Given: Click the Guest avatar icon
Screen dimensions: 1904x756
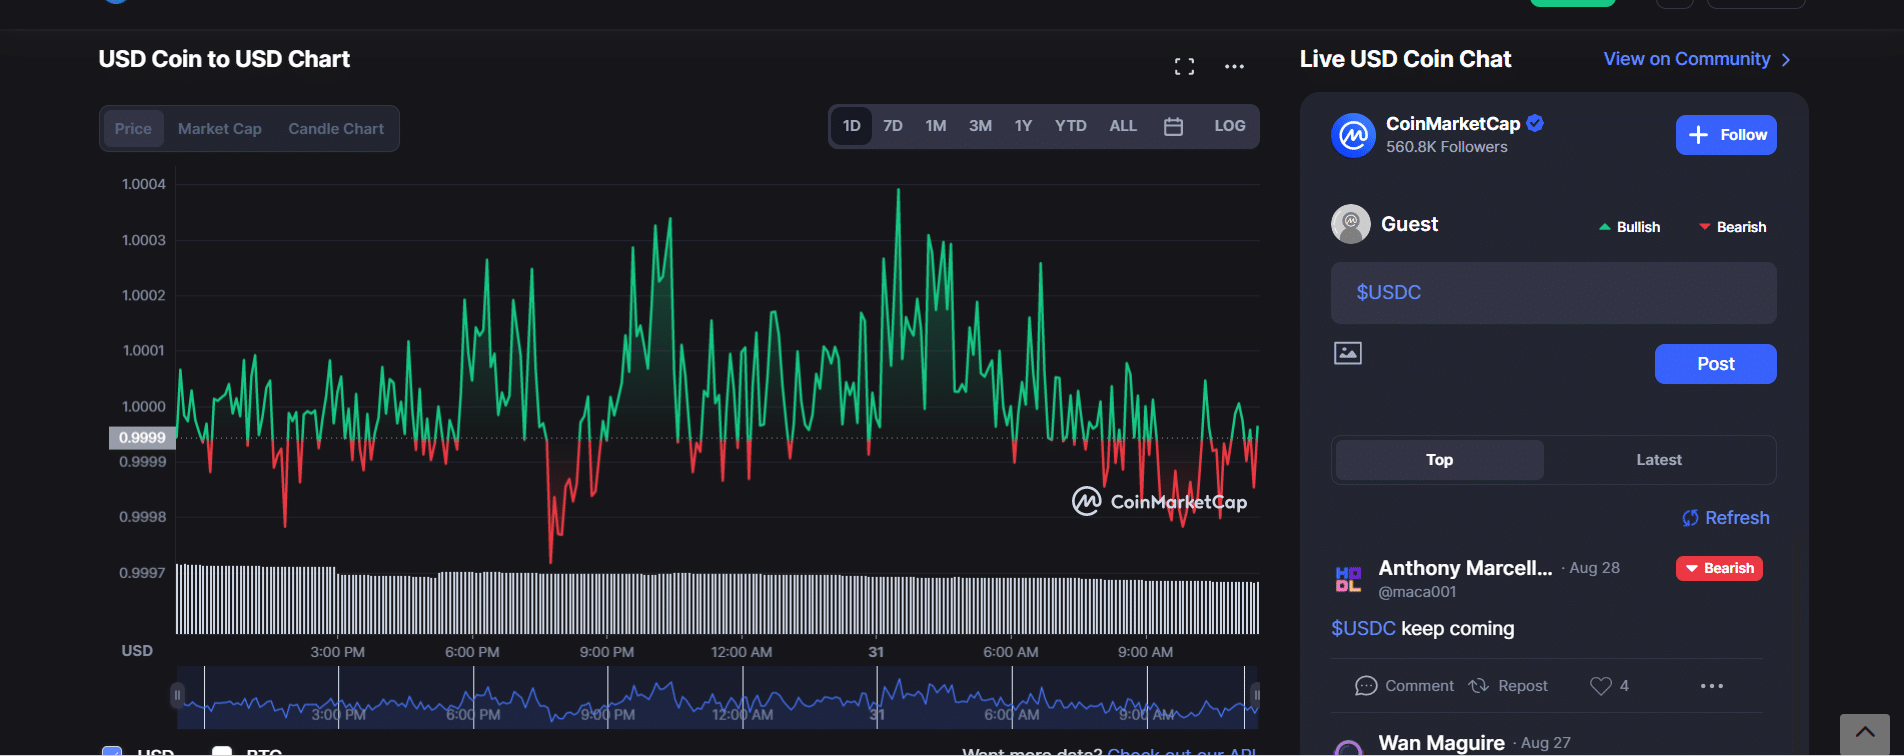Looking at the screenshot, I should [1351, 224].
